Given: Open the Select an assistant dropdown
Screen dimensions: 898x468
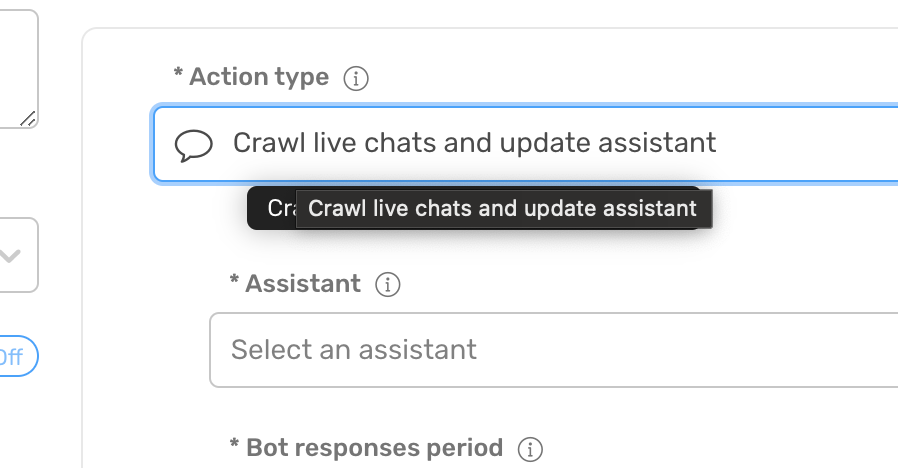Looking at the screenshot, I should coord(554,350).
